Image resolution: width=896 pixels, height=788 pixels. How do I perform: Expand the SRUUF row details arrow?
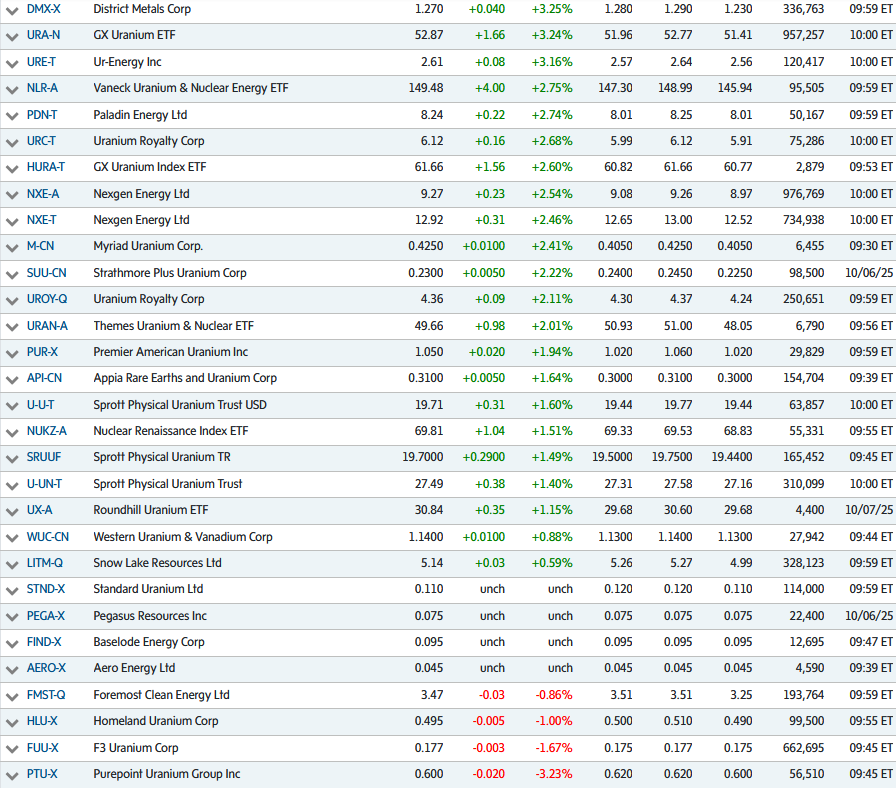(x=12, y=458)
